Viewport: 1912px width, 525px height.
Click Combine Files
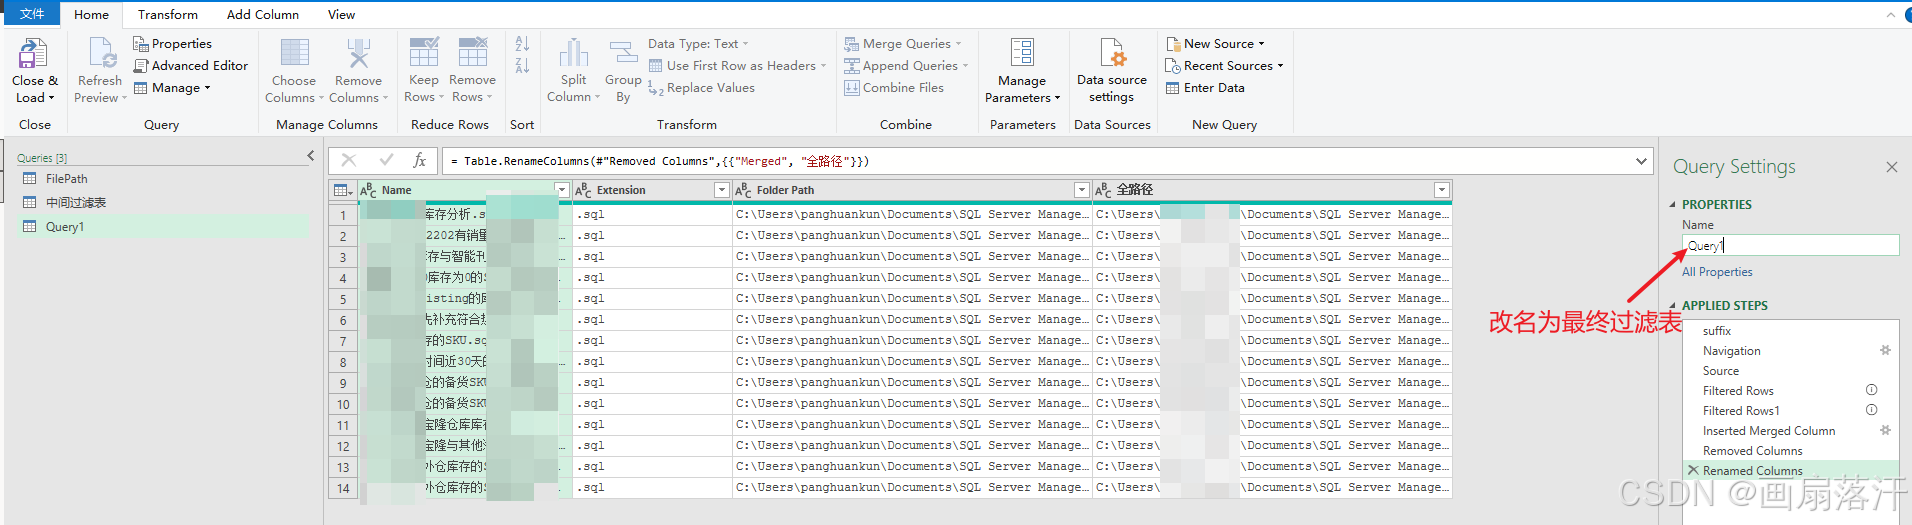[x=894, y=88]
